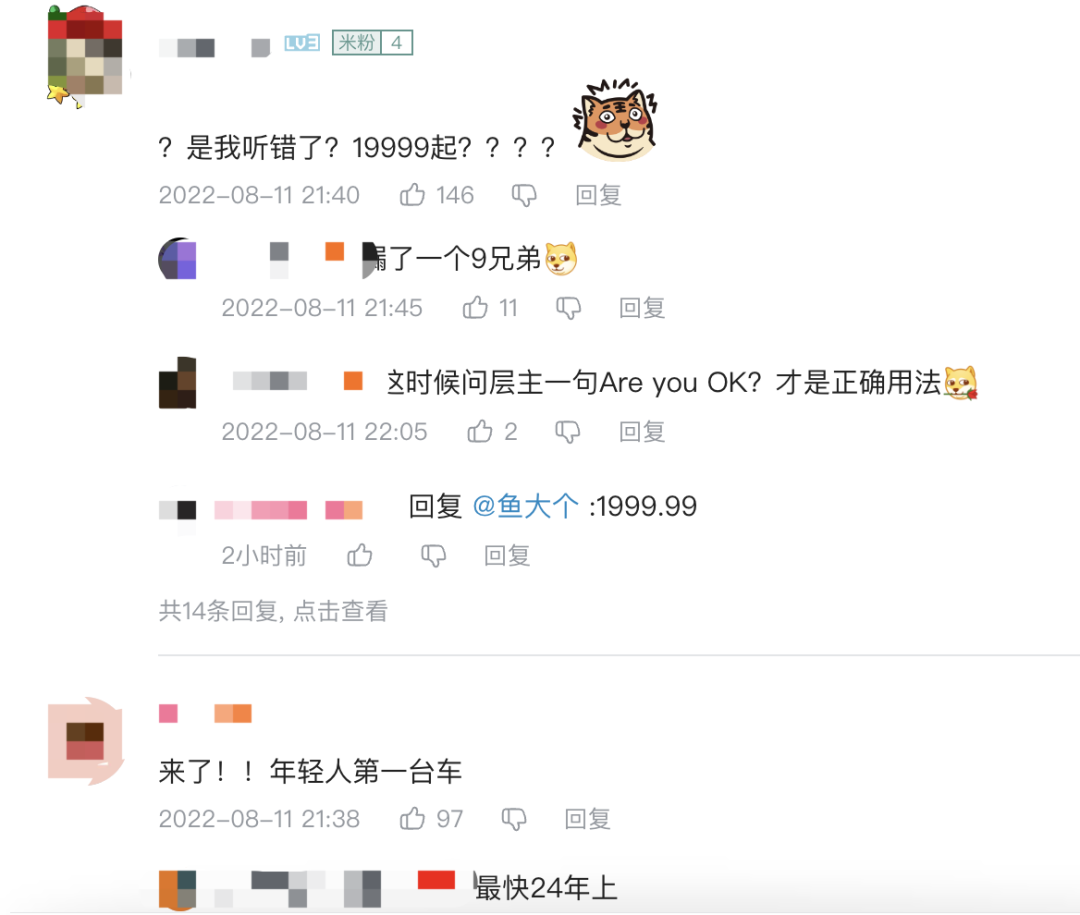Open avatar of 年轻人第一台车 commenter
The image size is (1080, 915).
[x=85, y=741]
